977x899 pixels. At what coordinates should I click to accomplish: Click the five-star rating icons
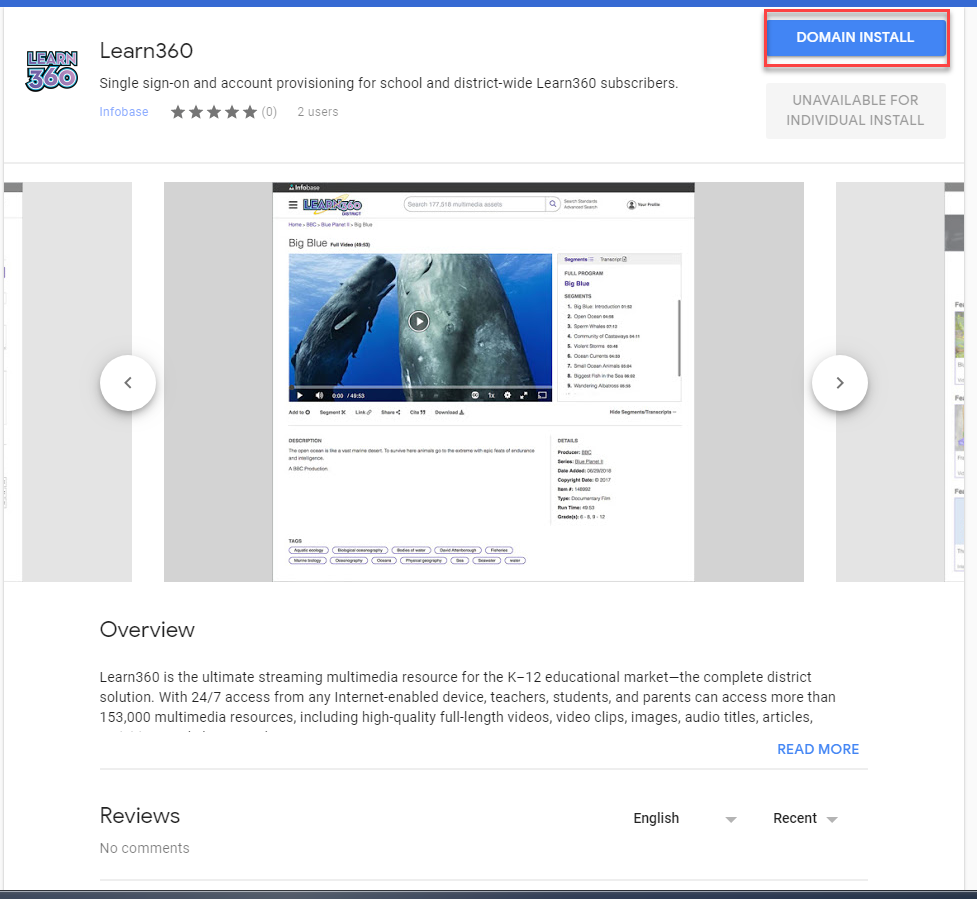click(x=213, y=112)
